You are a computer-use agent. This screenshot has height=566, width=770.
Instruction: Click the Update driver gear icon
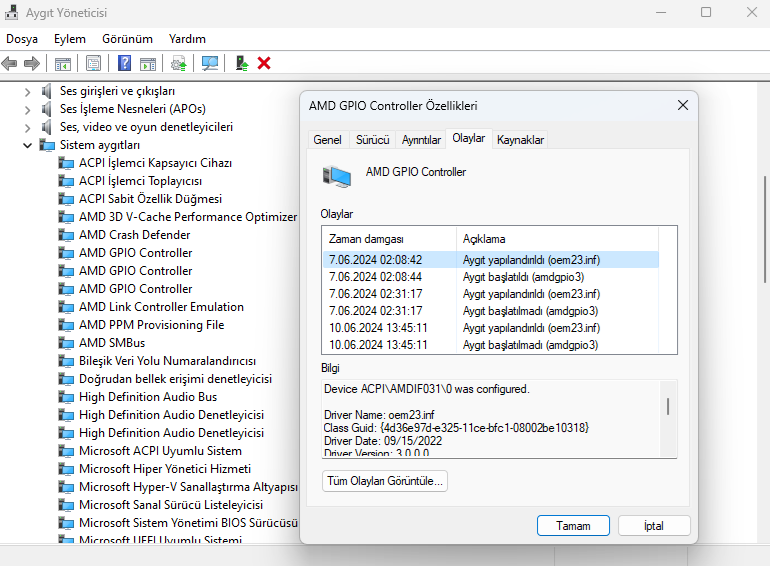(179, 63)
